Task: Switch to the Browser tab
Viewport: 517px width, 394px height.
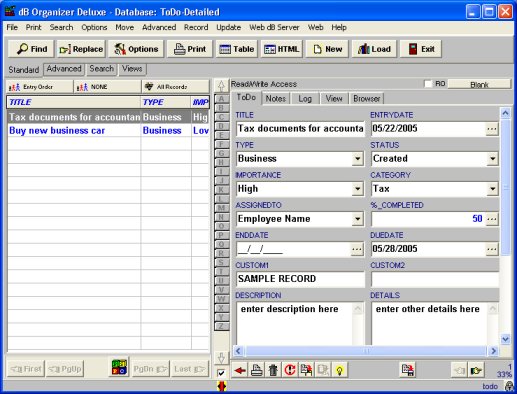Action: 367,99
